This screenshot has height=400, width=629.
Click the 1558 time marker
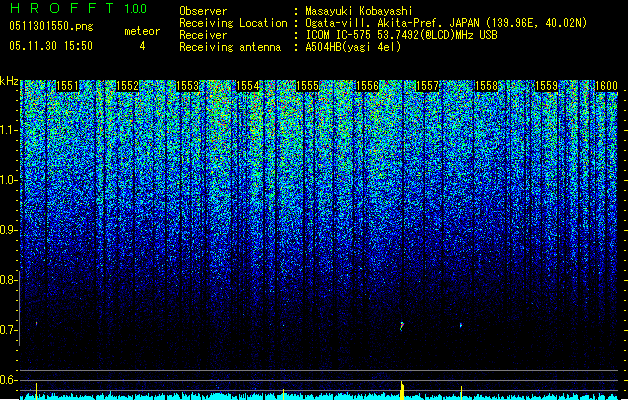coord(486,86)
